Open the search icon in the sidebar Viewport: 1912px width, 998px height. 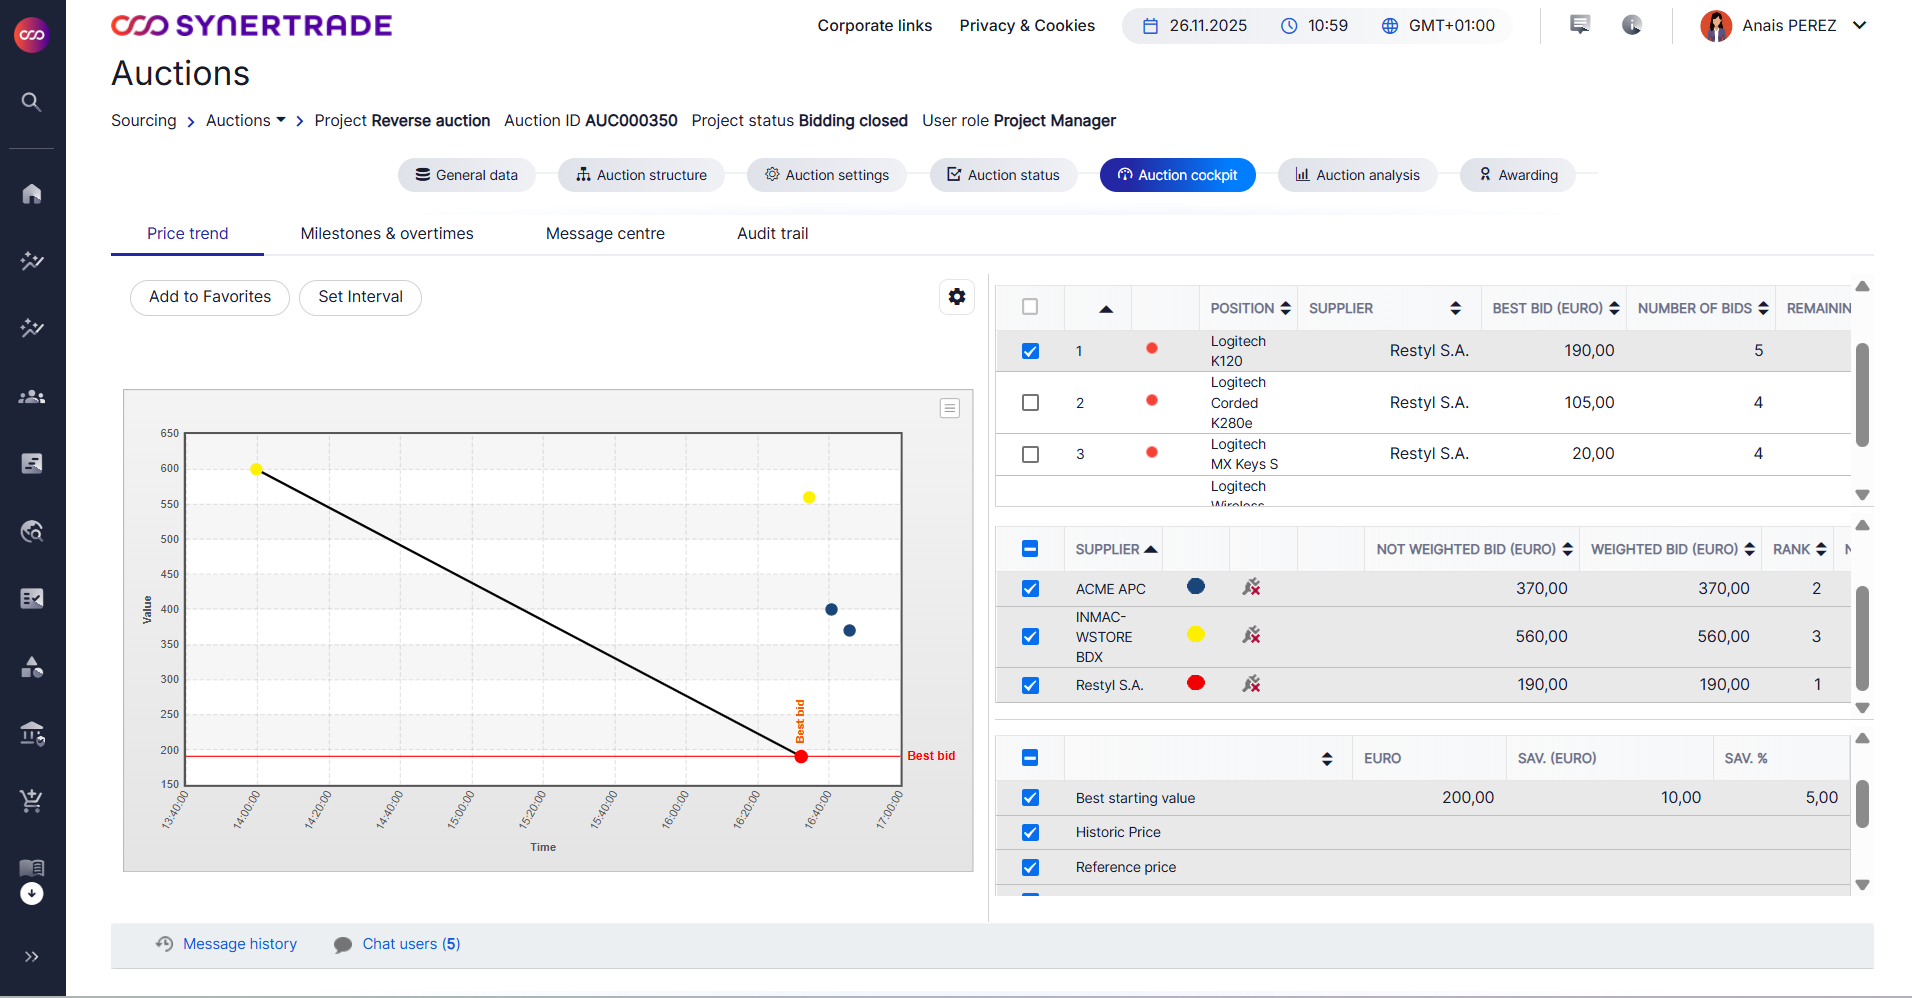point(32,101)
